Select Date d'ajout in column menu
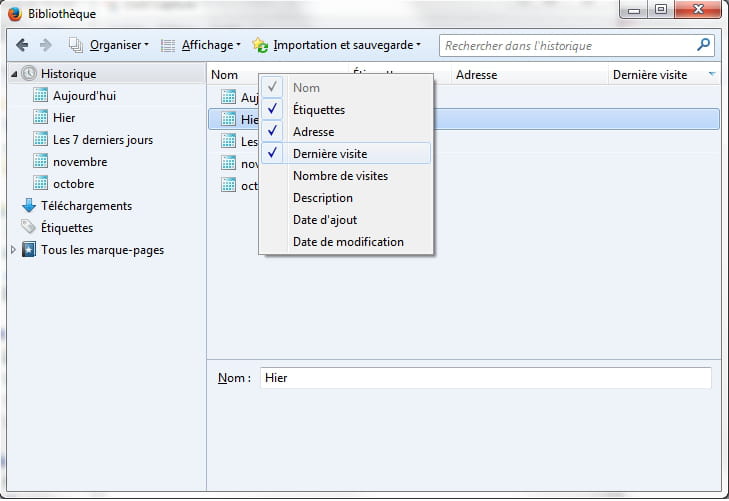 [324, 220]
